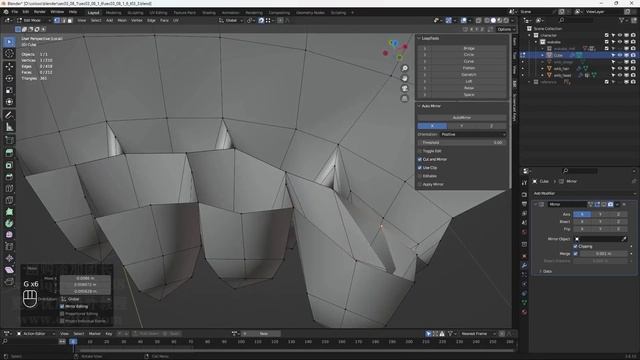Expand the Data section in Mirror modifier
The image size is (640, 360).
(541, 271)
